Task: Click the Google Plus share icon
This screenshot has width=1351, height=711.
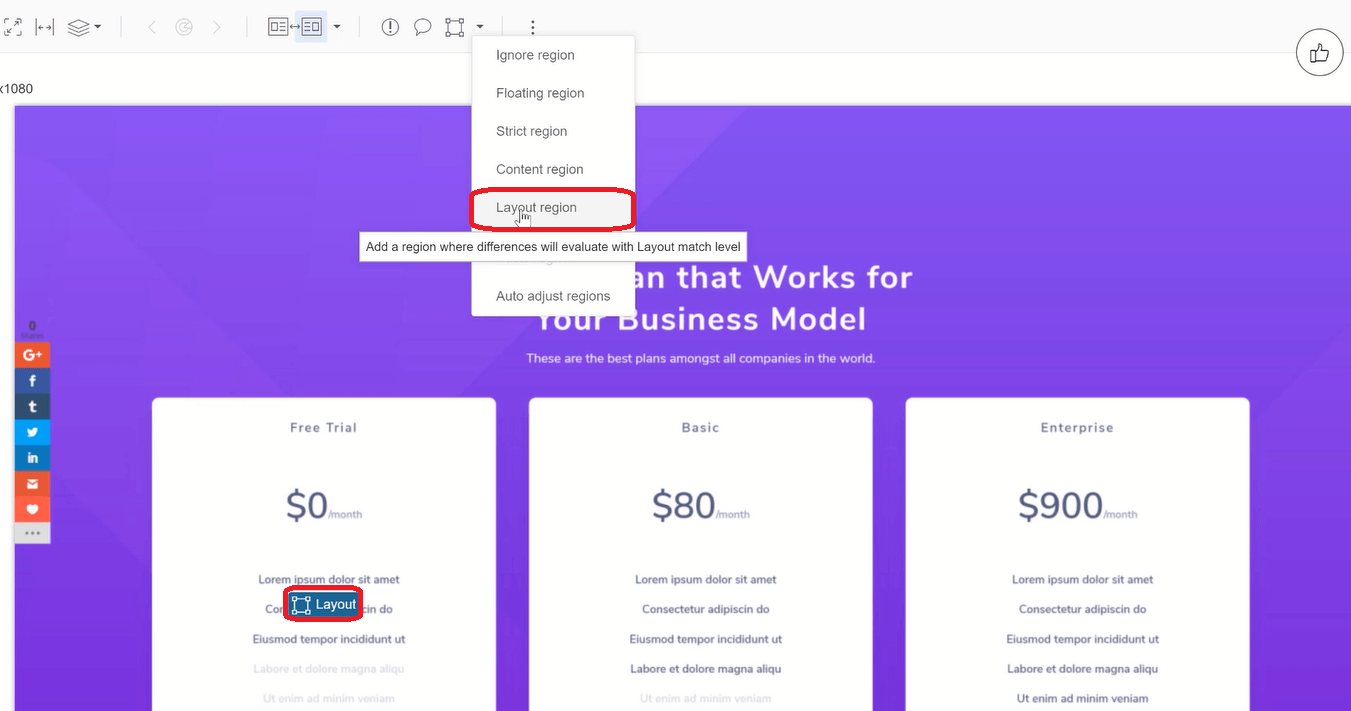Action: [x=32, y=355]
